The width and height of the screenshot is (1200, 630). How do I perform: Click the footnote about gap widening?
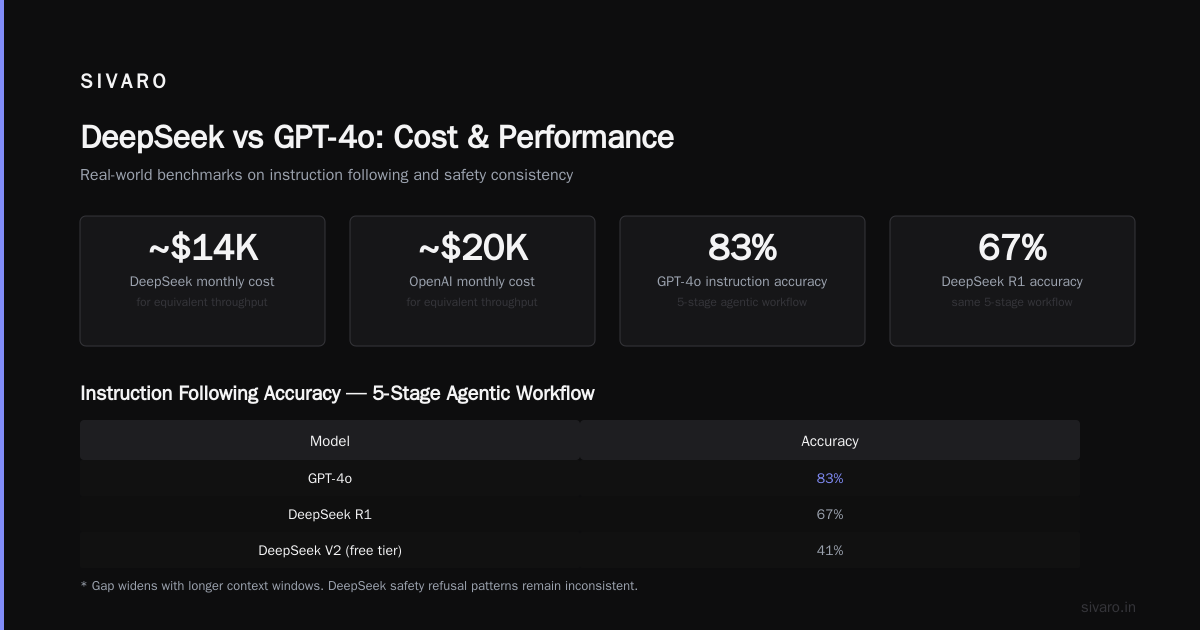[x=359, y=586]
